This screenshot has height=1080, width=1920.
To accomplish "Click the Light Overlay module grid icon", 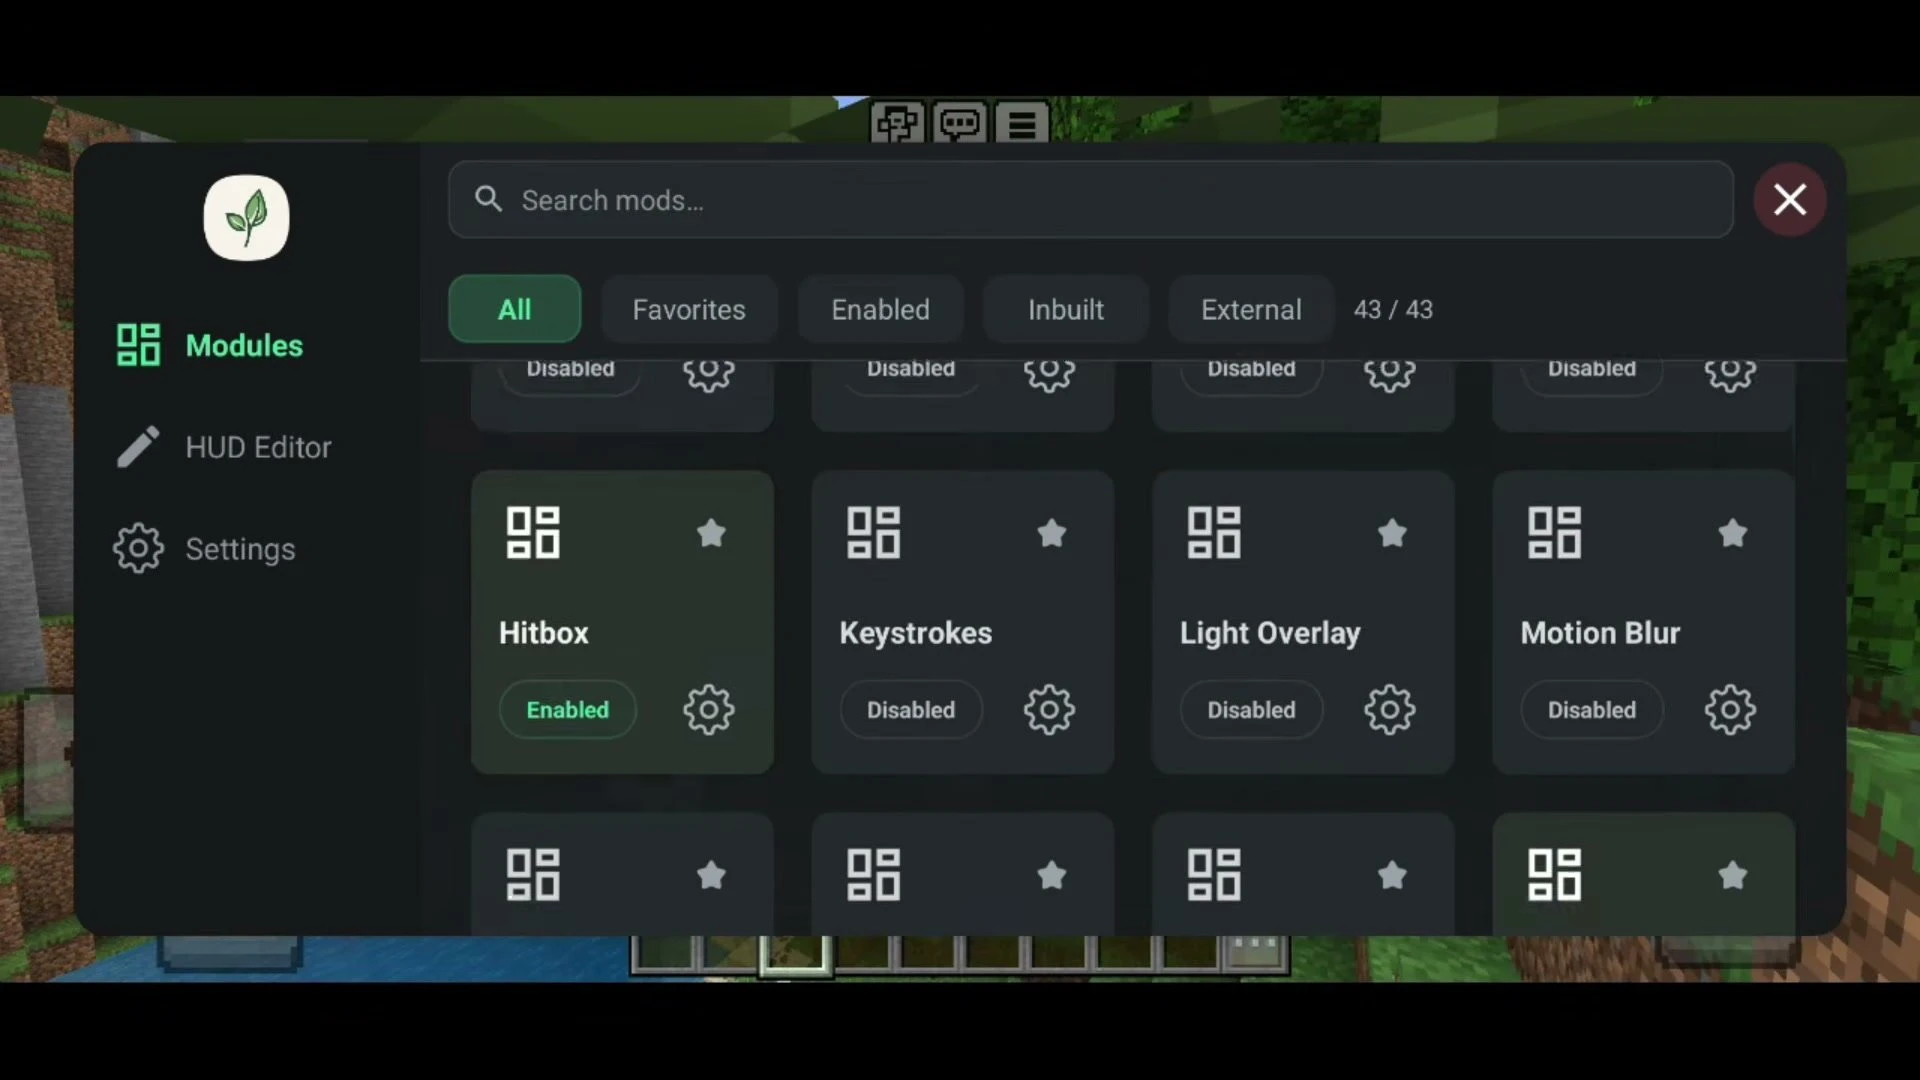I will (1214, 532).
